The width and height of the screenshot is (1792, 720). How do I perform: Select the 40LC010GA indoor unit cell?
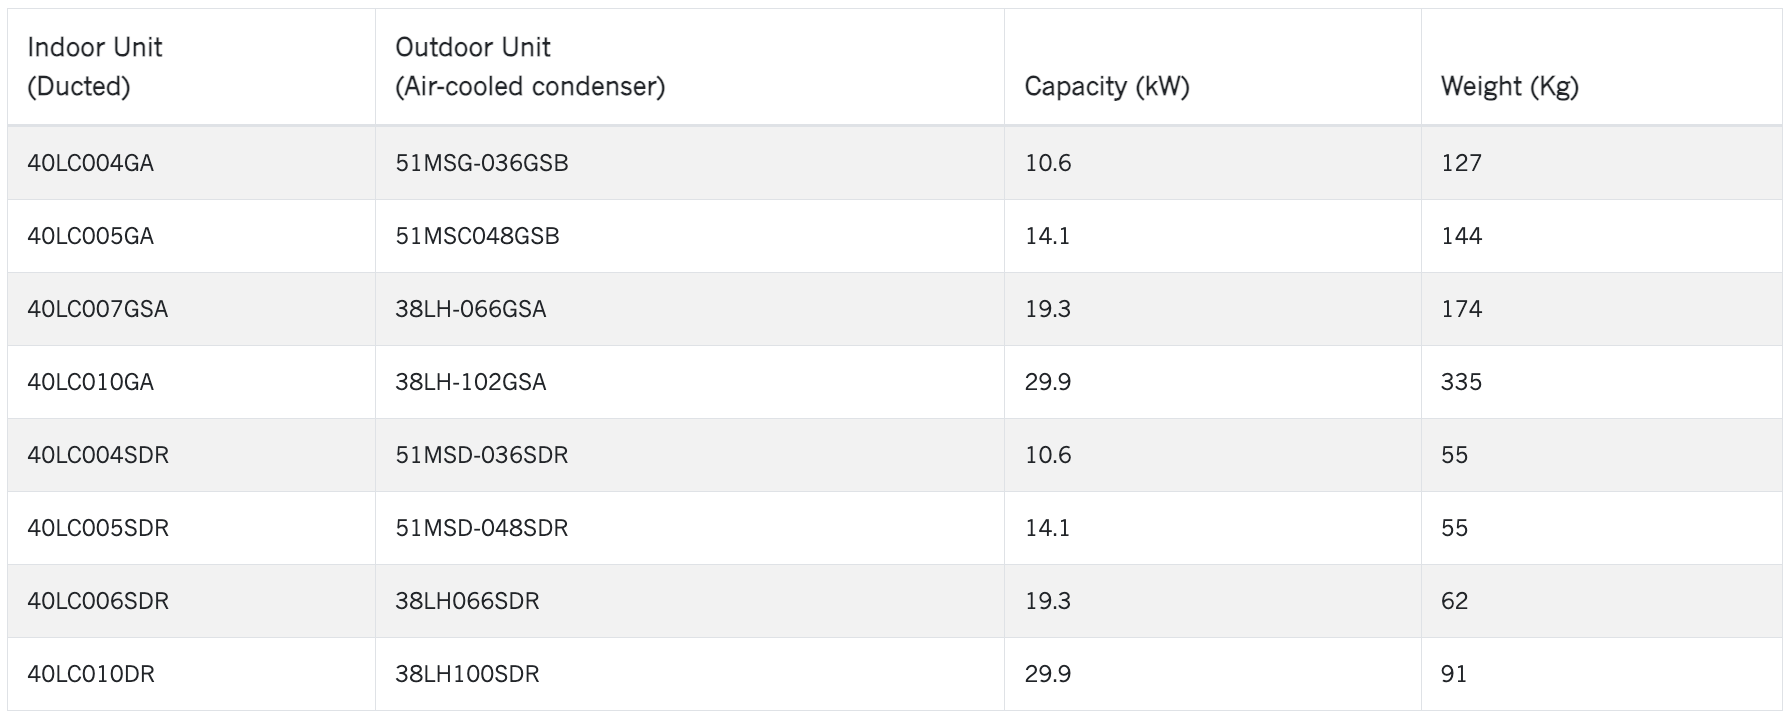(x=191, y=382)
